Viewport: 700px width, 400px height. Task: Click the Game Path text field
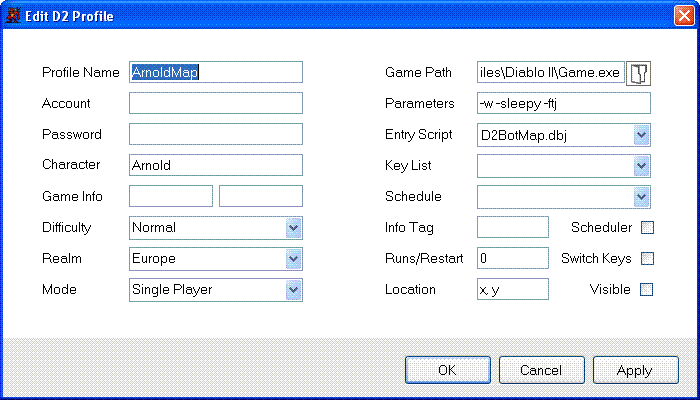[551, 72]
